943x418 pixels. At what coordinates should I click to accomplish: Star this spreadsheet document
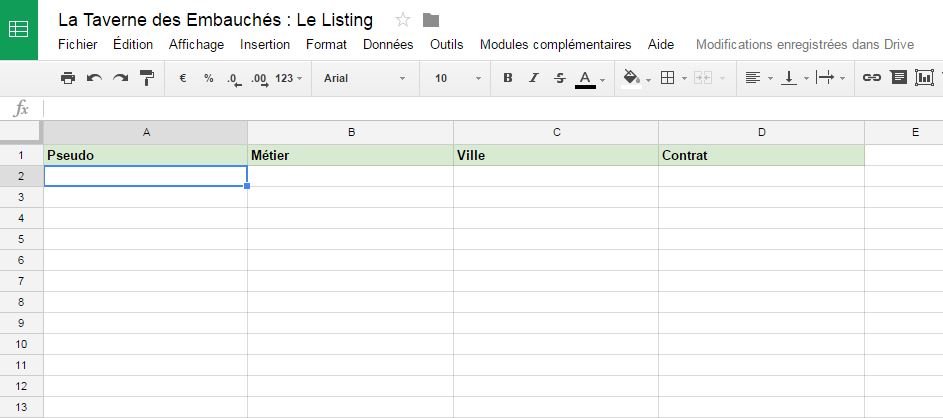[x=403, y=20]
